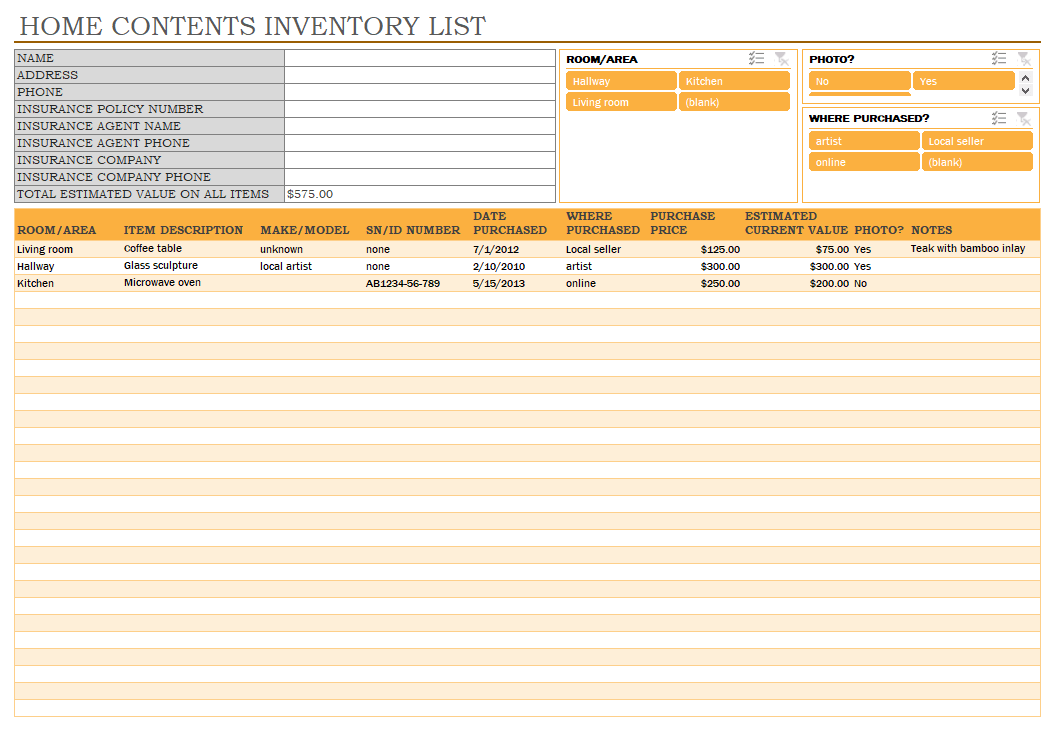The width and height of the screenshot is (1056, 739).
Task: Clear the Room/Area slicer filter
Action: point(781,59)
